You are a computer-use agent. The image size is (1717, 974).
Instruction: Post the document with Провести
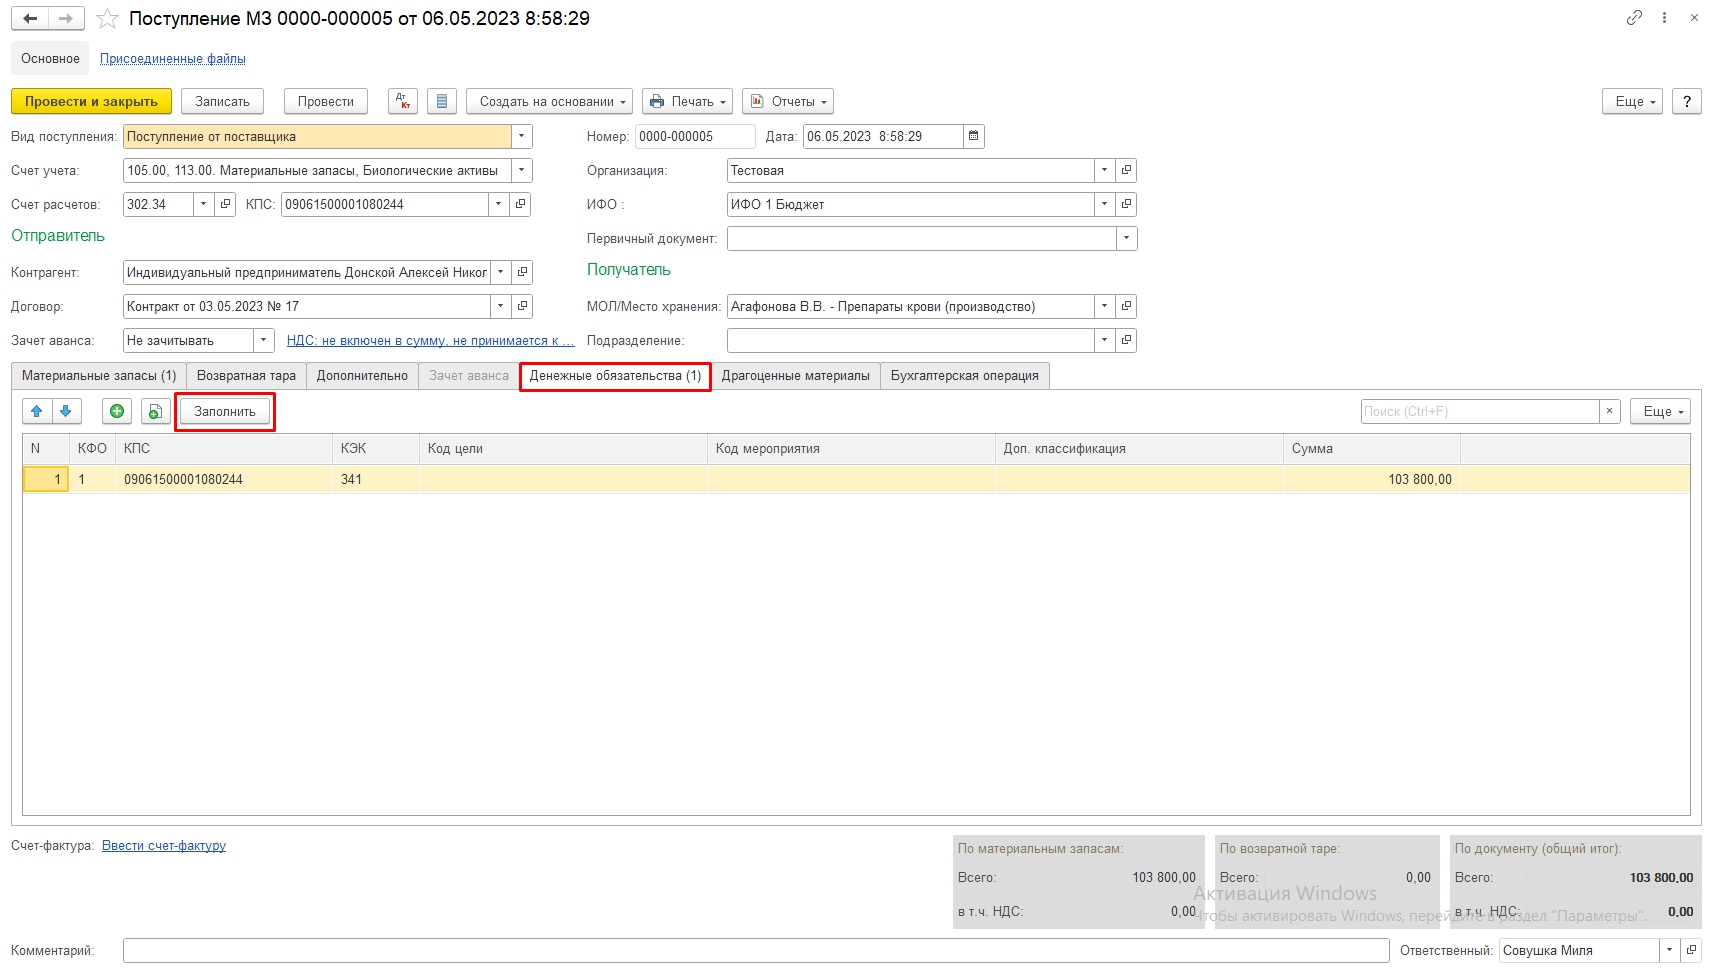coord(326,101)
